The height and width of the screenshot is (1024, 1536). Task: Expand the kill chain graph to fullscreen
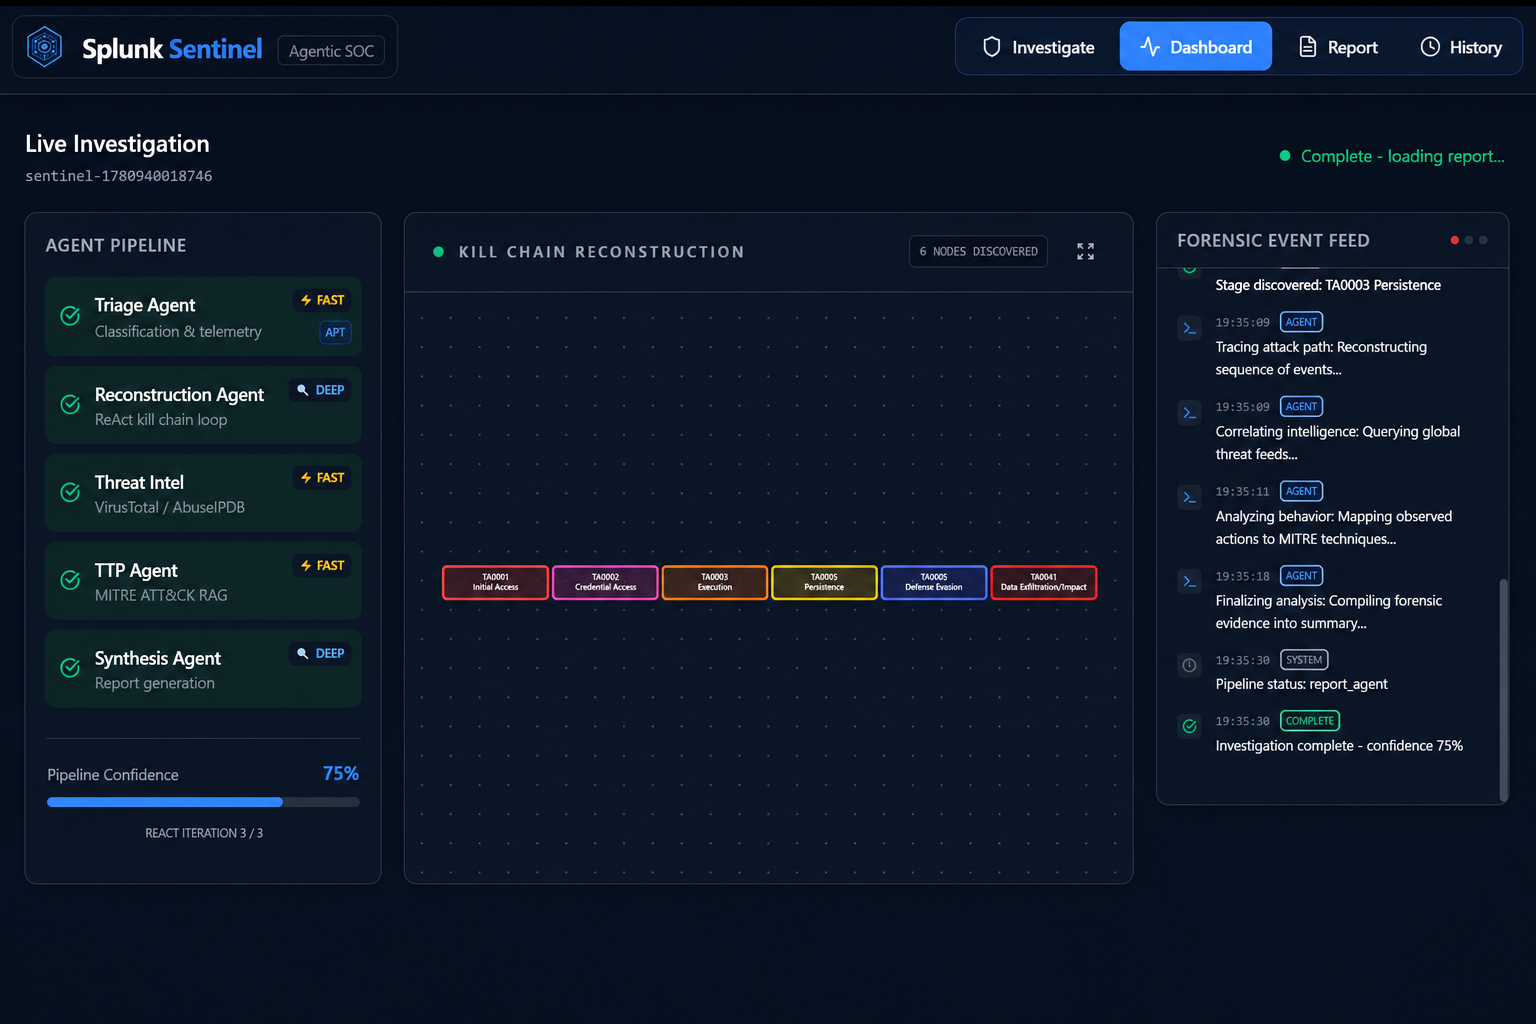click(1085, 252)
